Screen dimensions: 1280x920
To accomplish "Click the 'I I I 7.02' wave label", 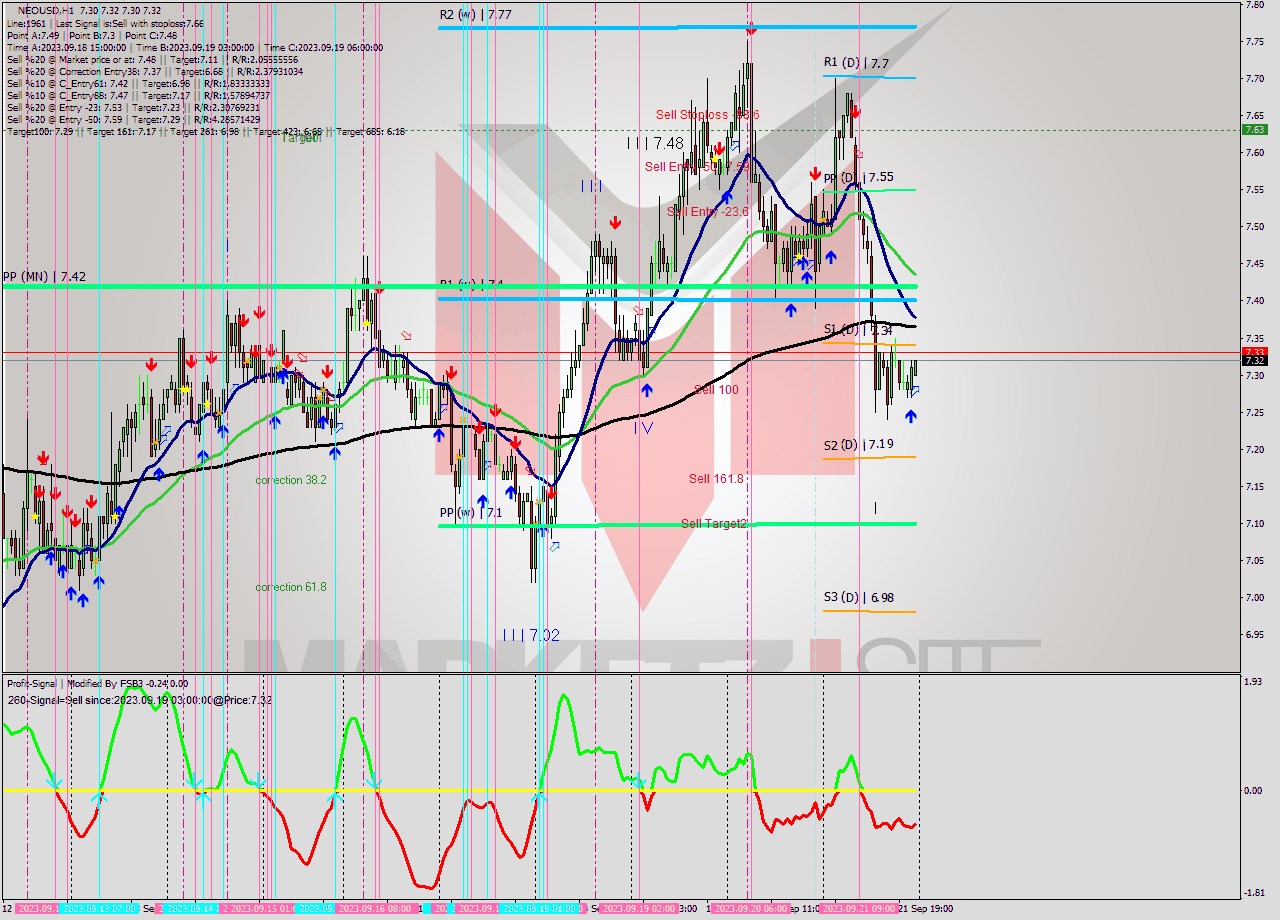I will tap(531, 635).
